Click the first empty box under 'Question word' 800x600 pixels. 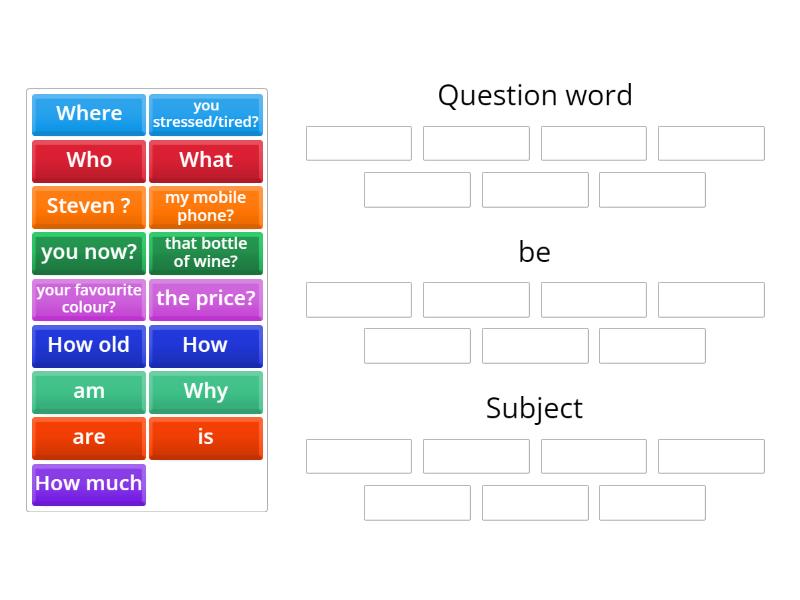pyautogui.click(x=358, y=142)
